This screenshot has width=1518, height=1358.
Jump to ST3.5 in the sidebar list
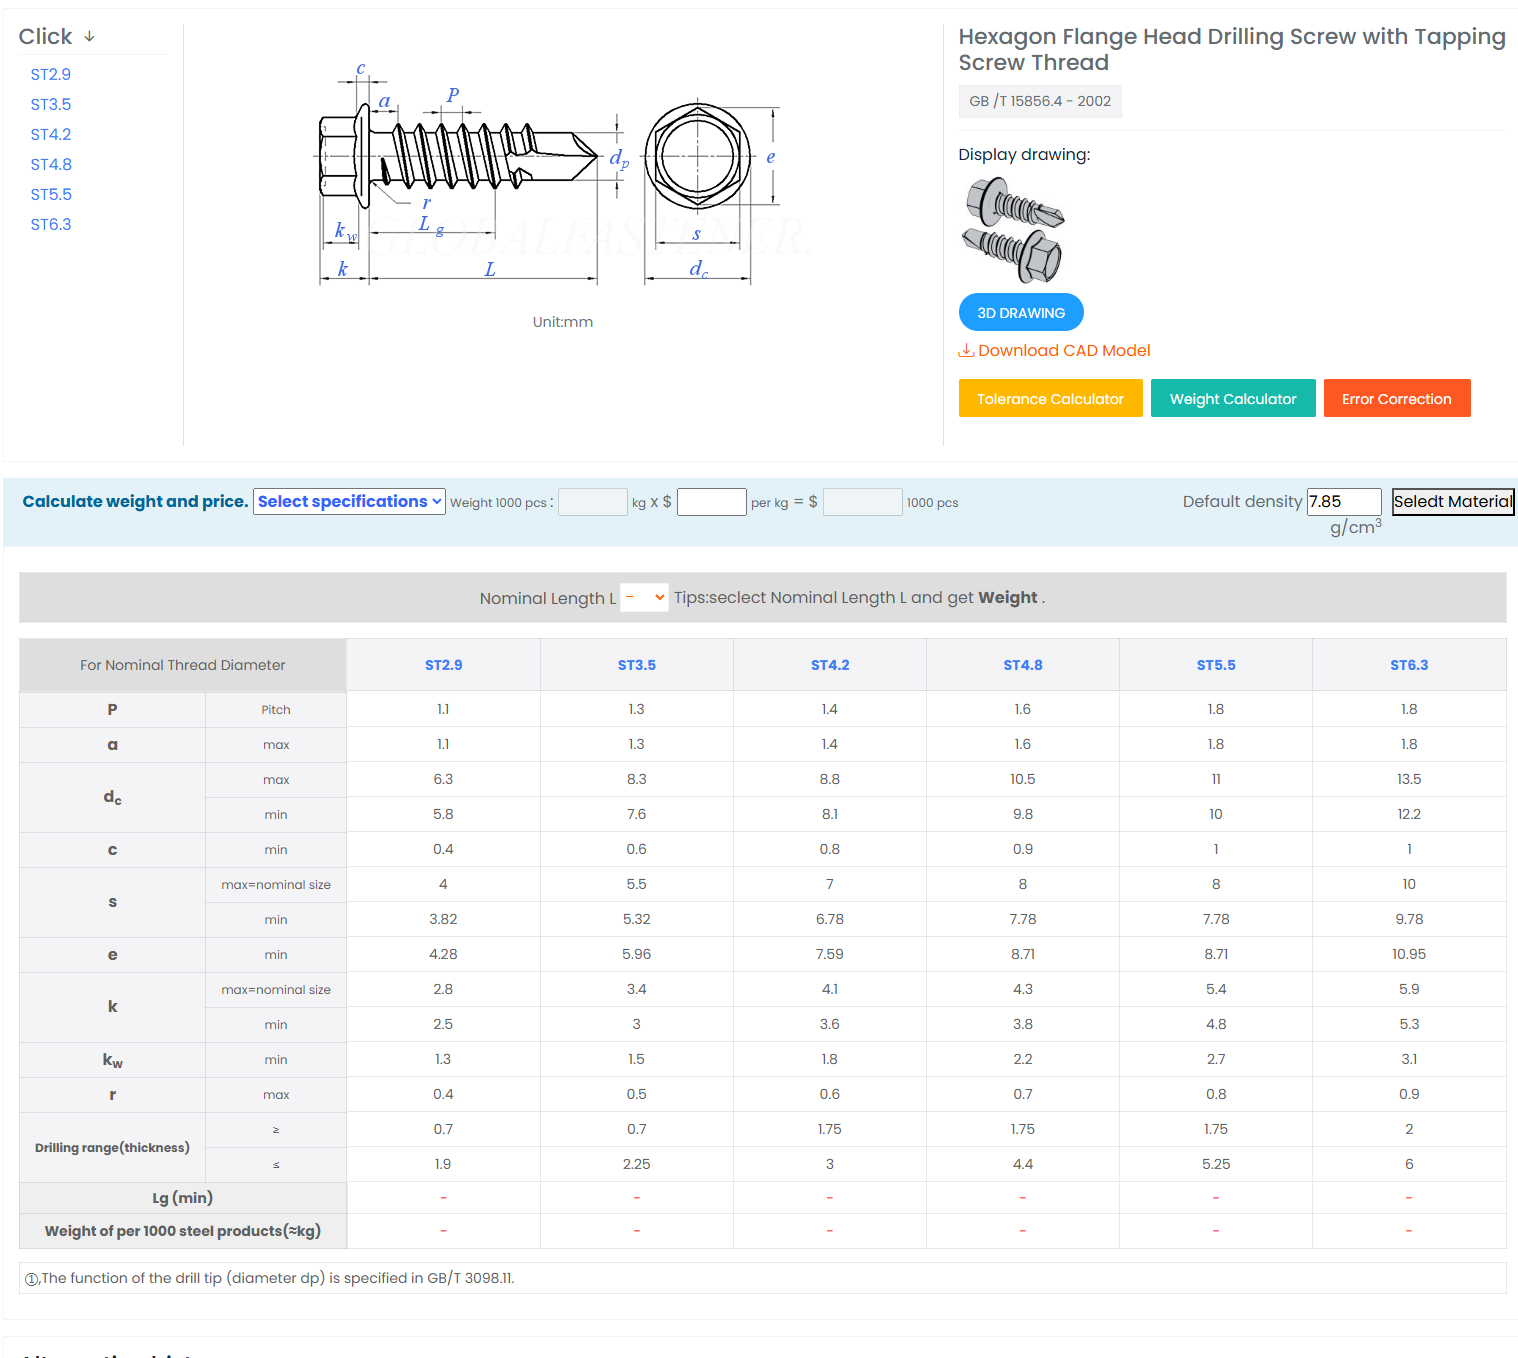tap(51, 104)
